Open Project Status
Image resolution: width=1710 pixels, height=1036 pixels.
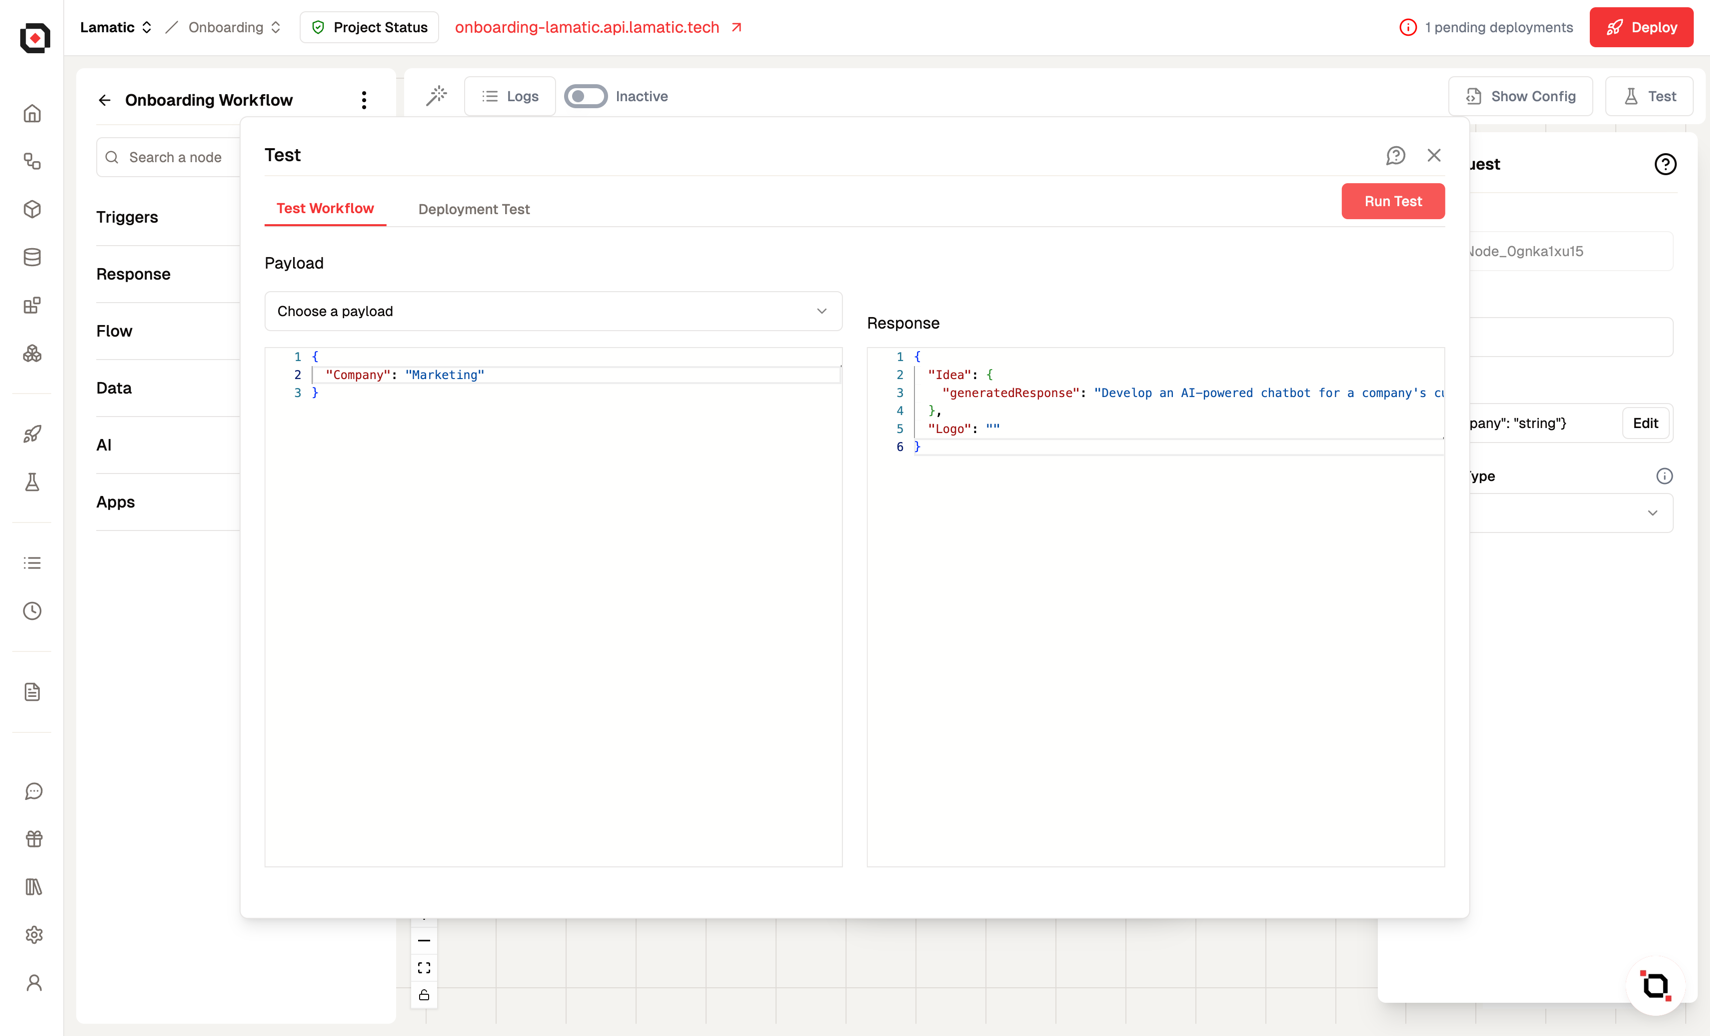click(x=369, y=28)
